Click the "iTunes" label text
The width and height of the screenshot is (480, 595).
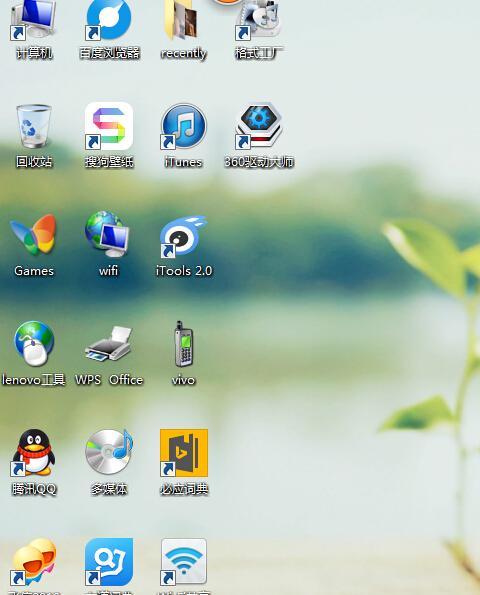184,162
